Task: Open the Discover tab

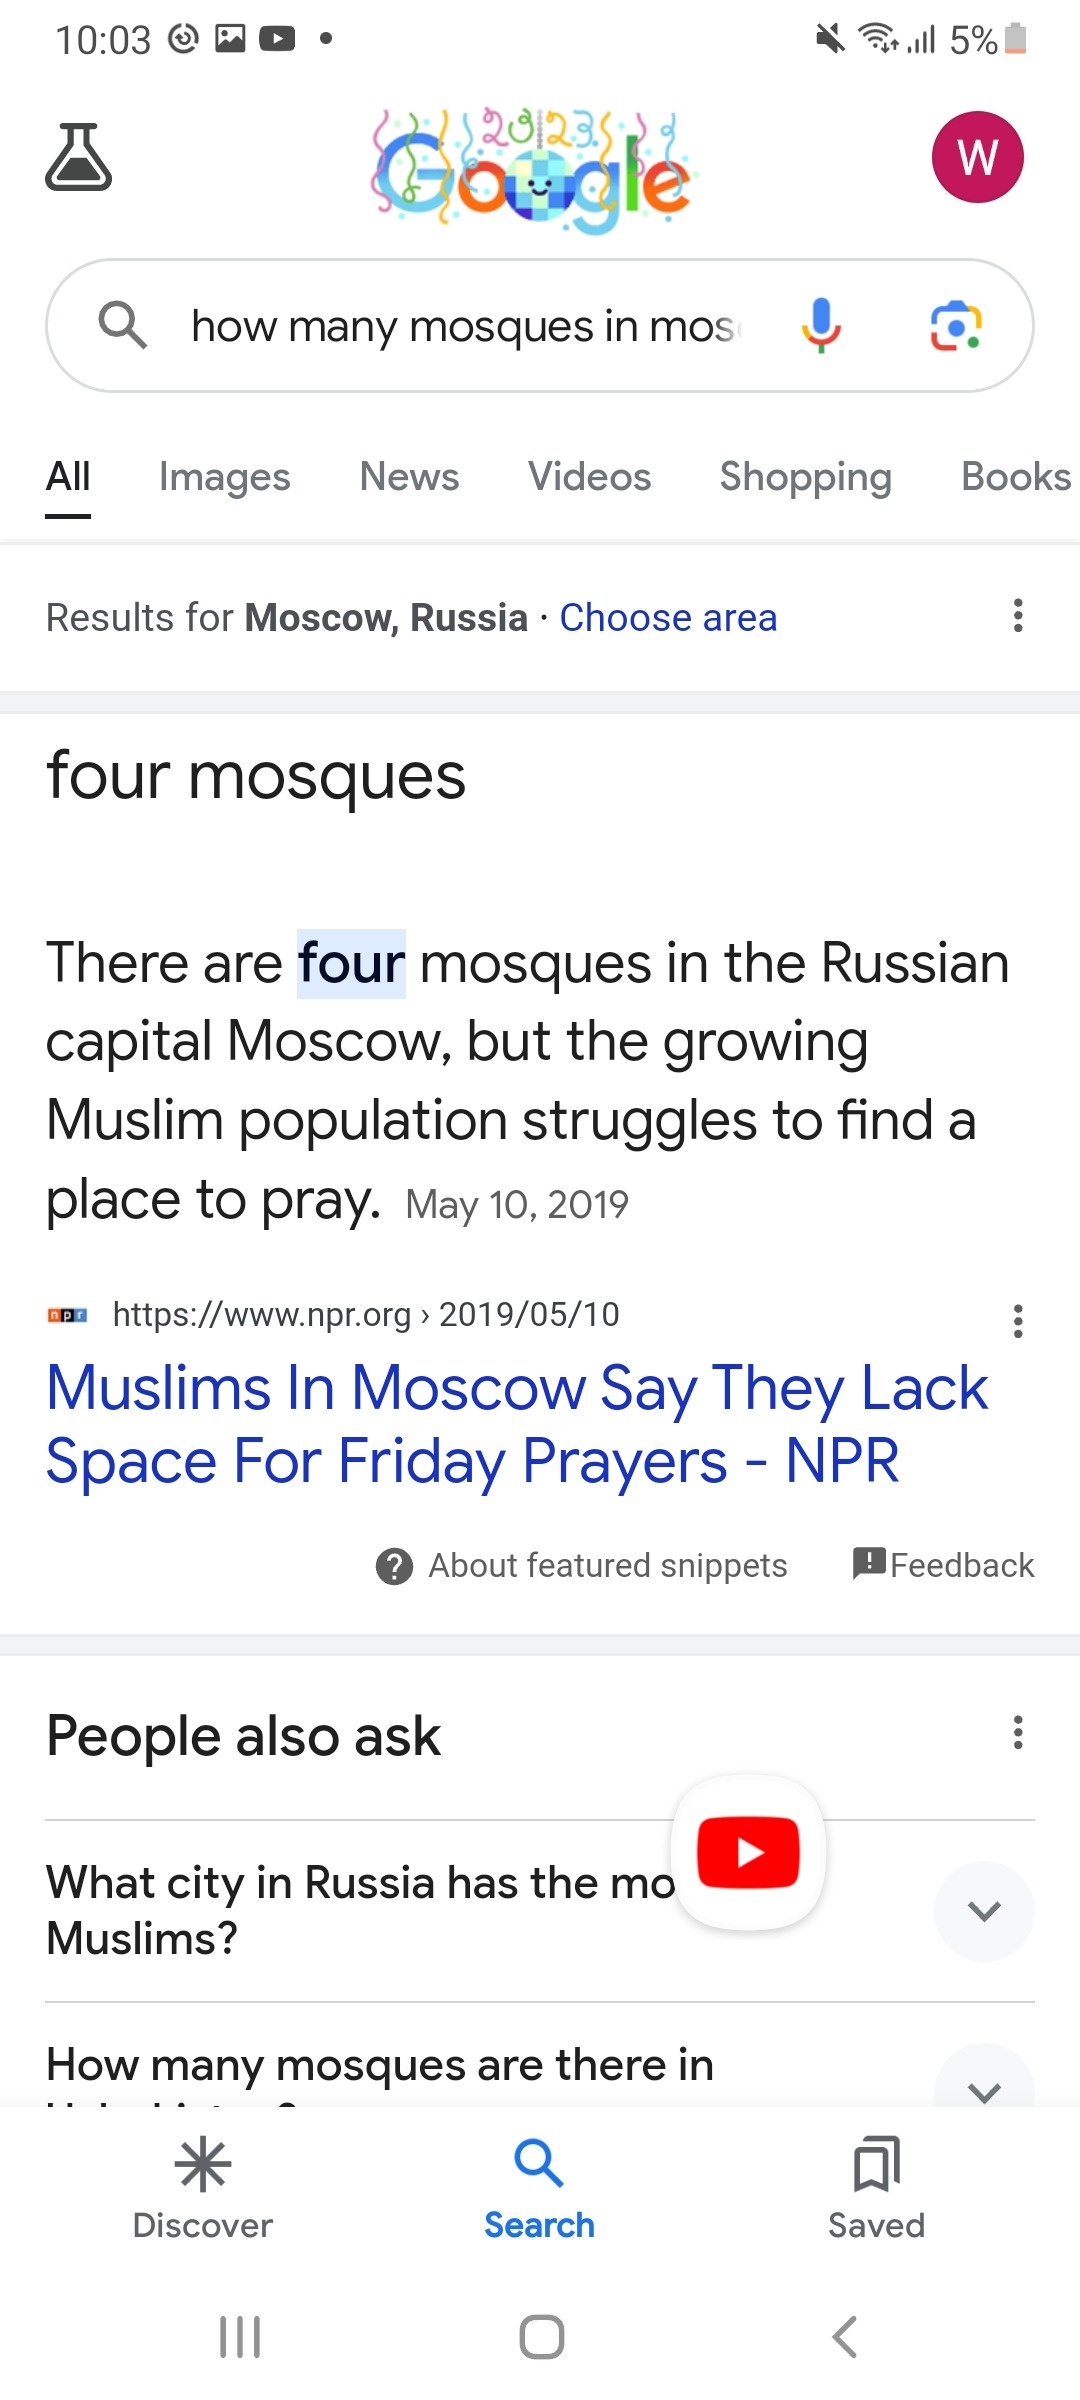Action: tap(203, 2188)
